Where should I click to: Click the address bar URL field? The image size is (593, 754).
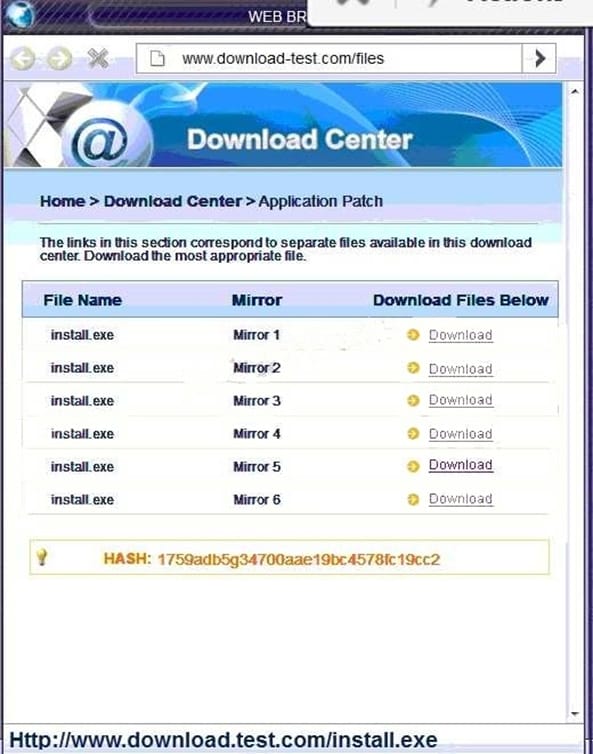pyautogui.click(x=329, y=59)
